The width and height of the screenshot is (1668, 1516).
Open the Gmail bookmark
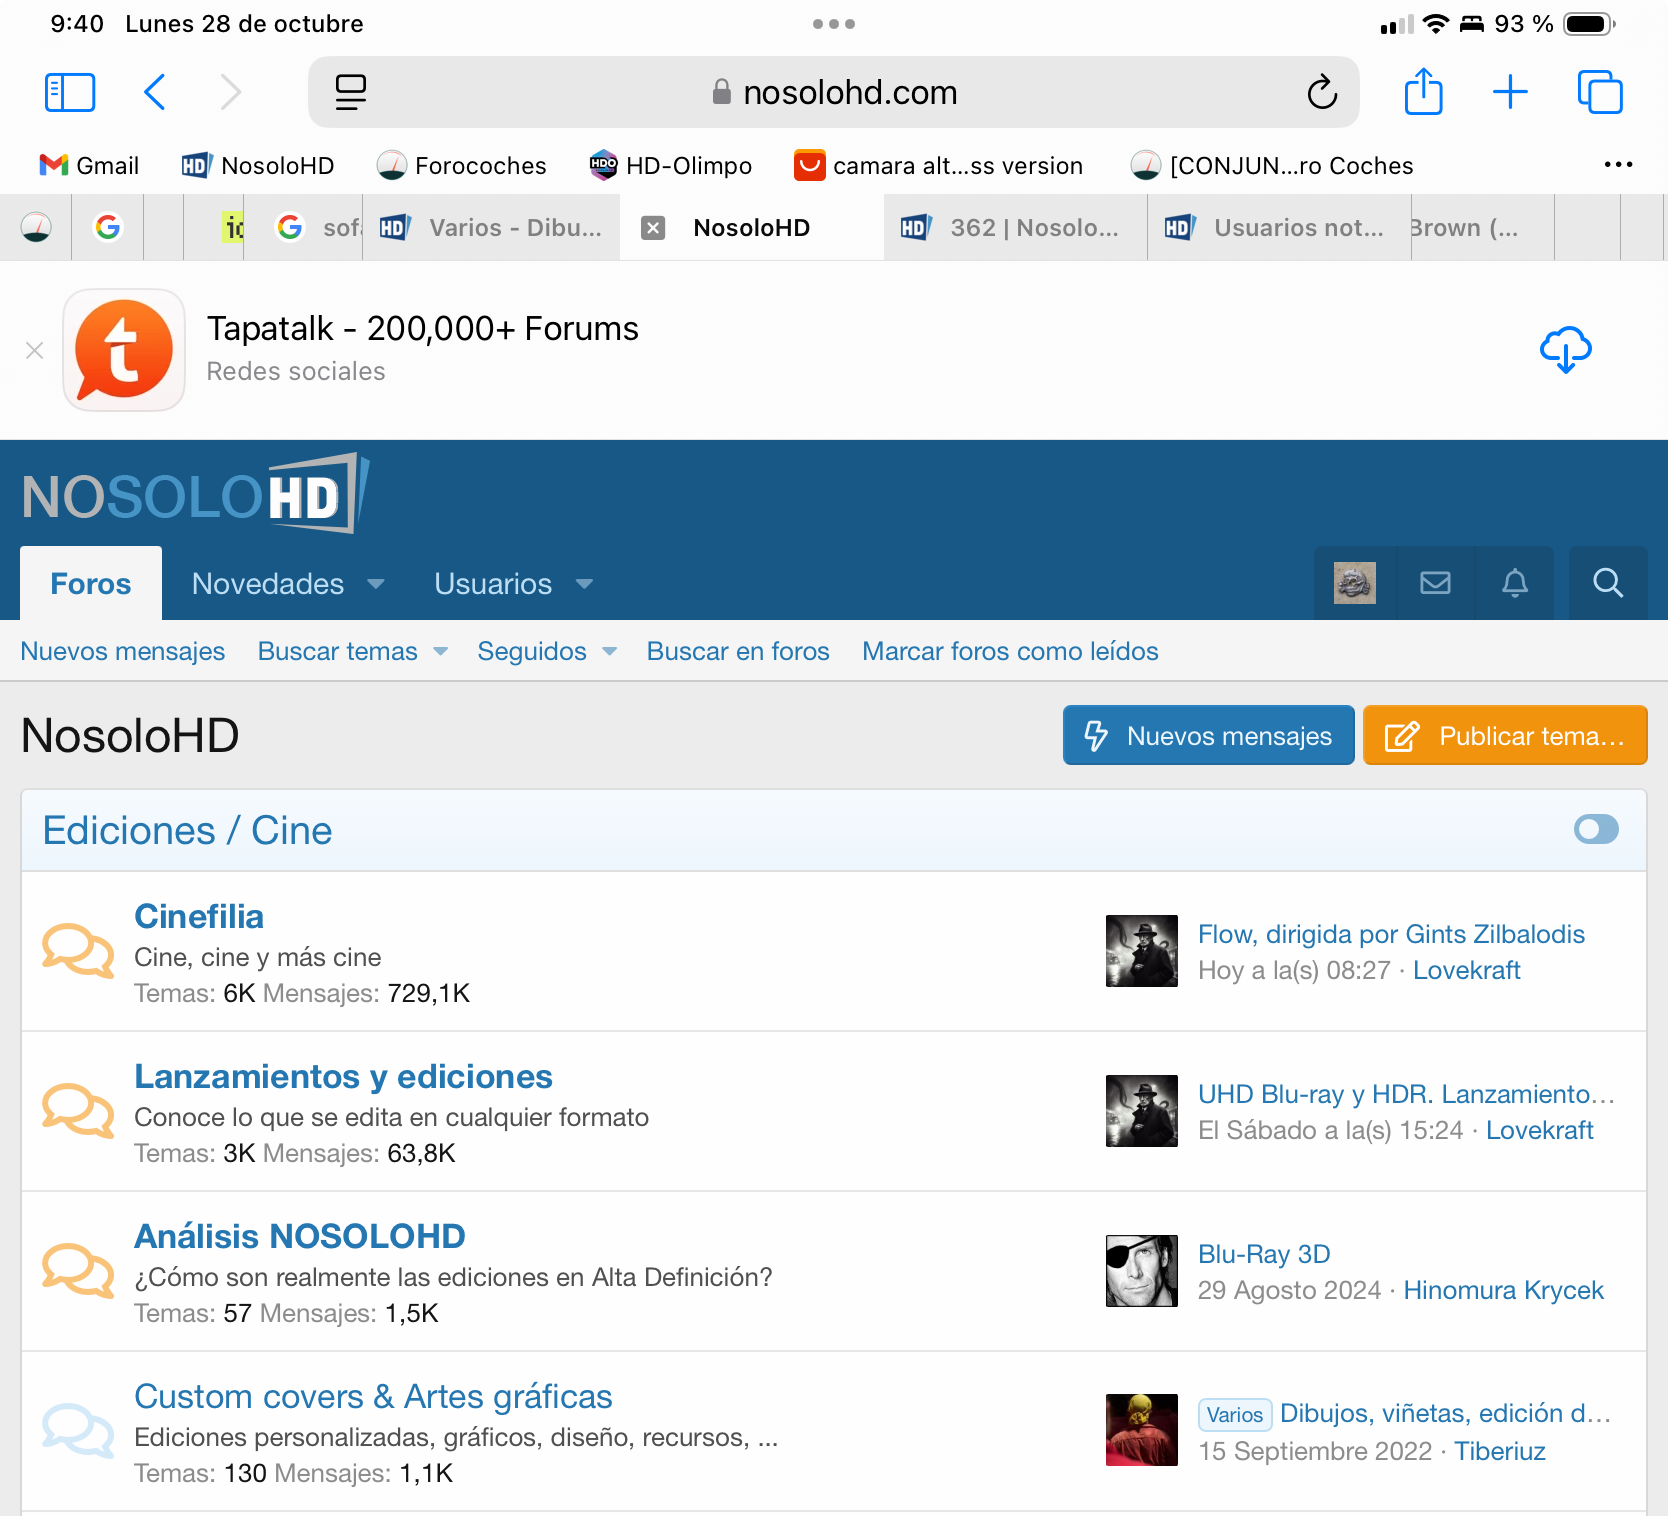[89, 165]
